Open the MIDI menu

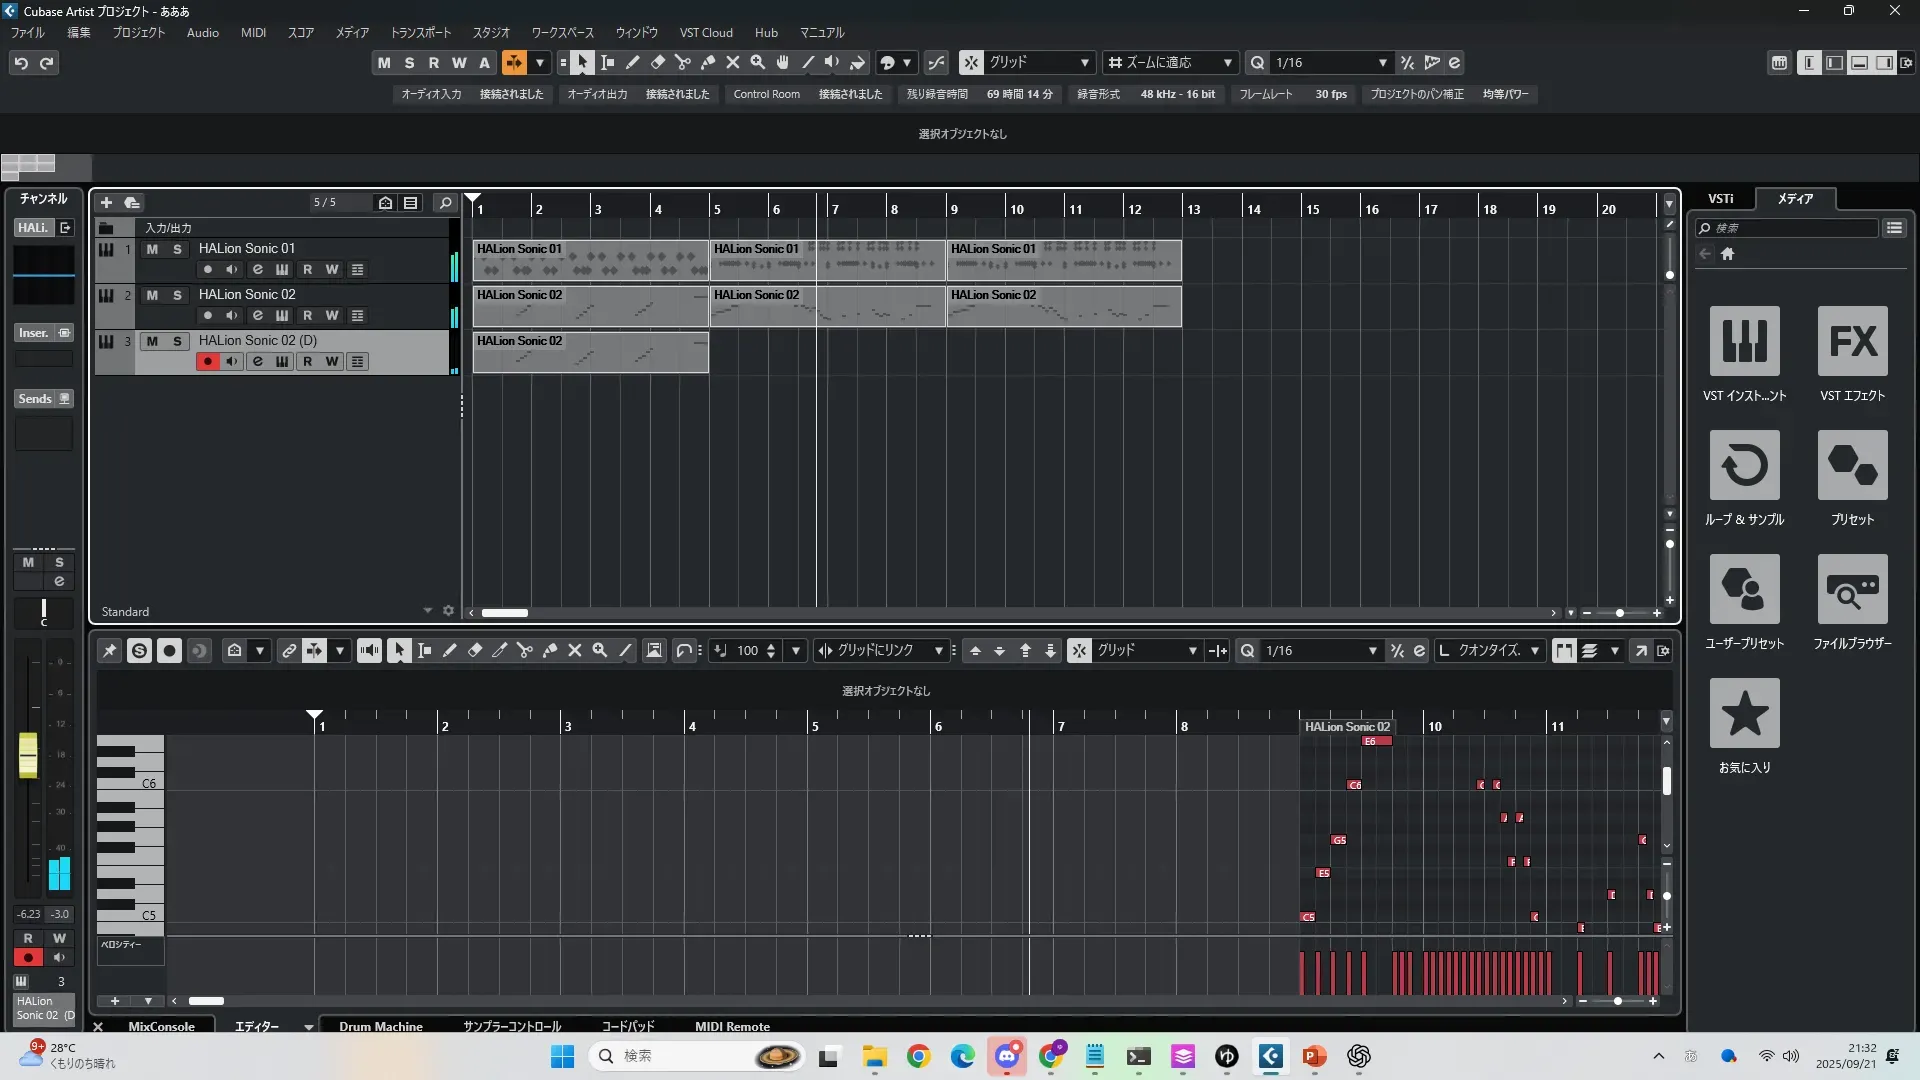point(253,32)
